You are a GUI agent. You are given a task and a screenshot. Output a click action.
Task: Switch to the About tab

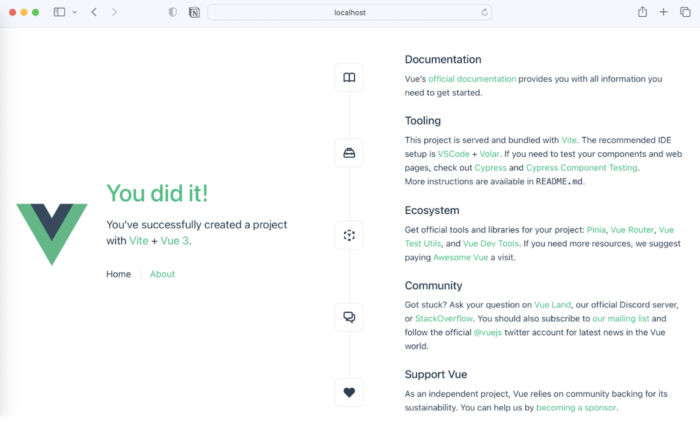(x=162, y=274)
